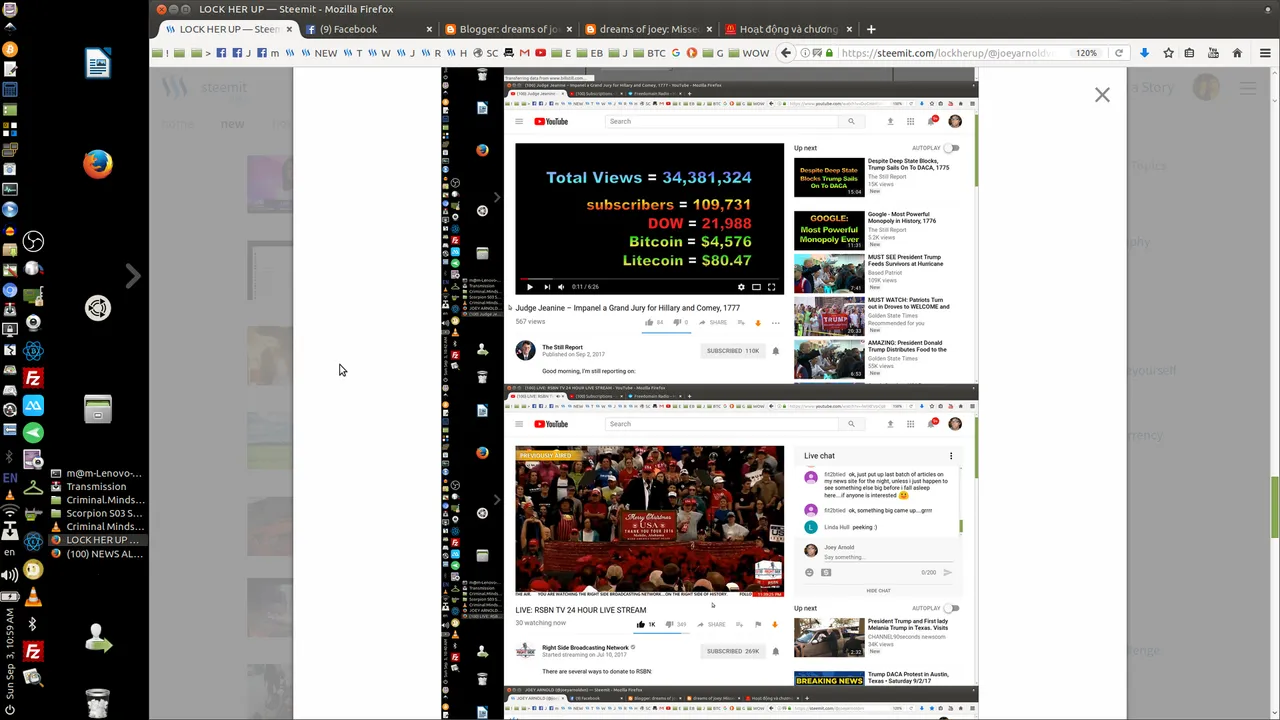This screenshot has height=720, width=1280.
Task: Open the VLC cone icon
Action: click(33, 597)
